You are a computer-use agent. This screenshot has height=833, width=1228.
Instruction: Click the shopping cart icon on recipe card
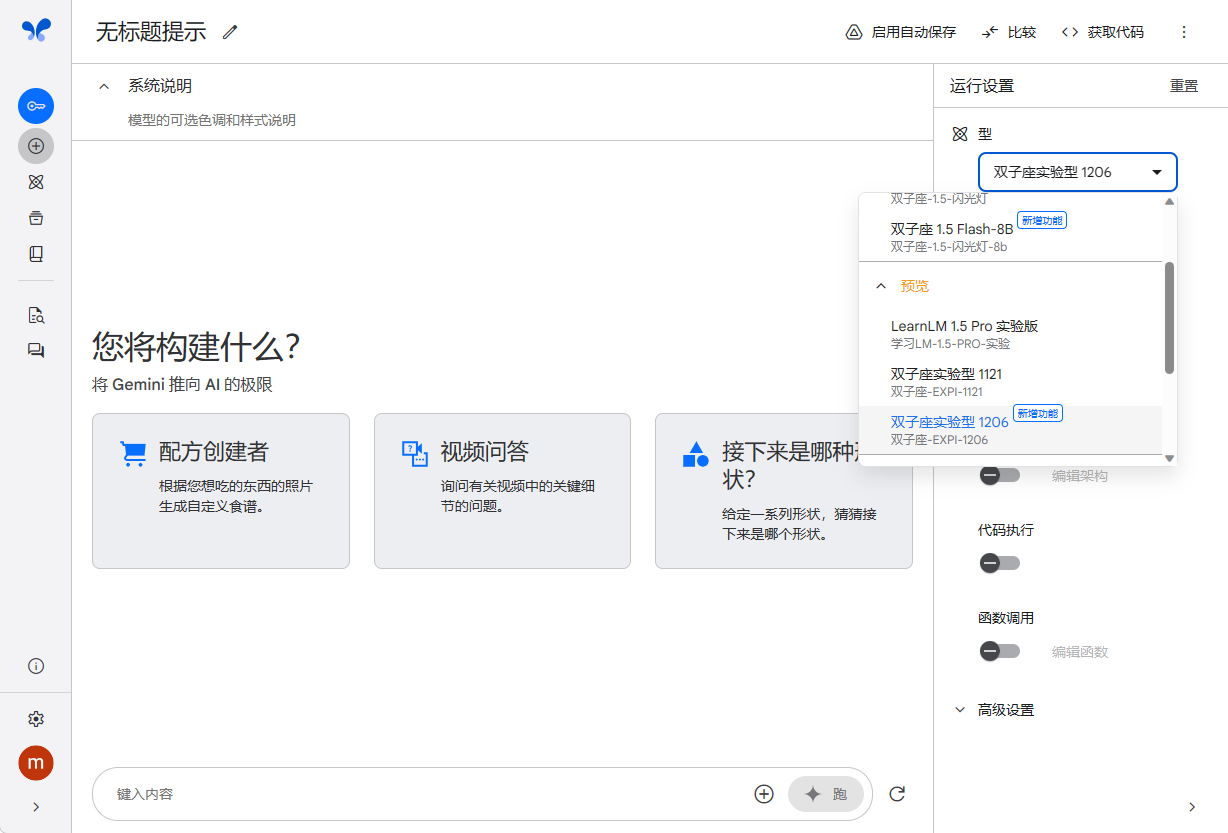tap(133, 453)
